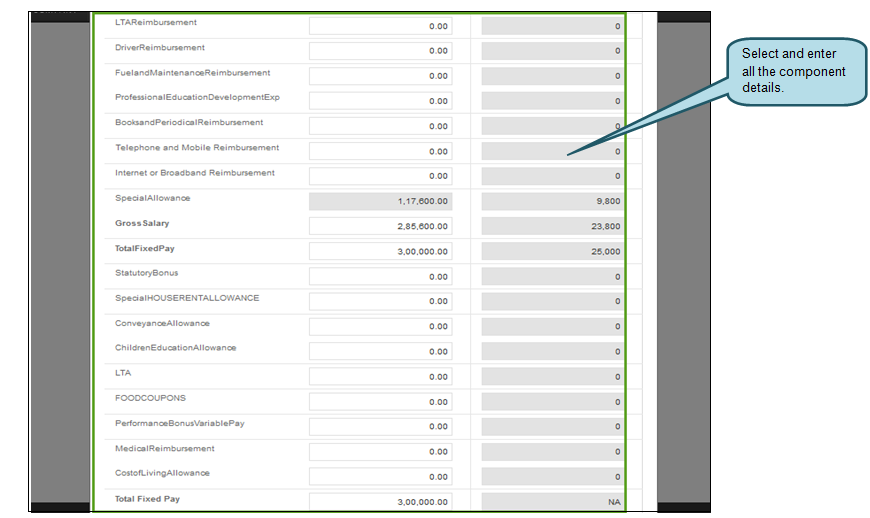
Task: Click the GrossSalary monthly value 23,800
Action: pos(553,226)
